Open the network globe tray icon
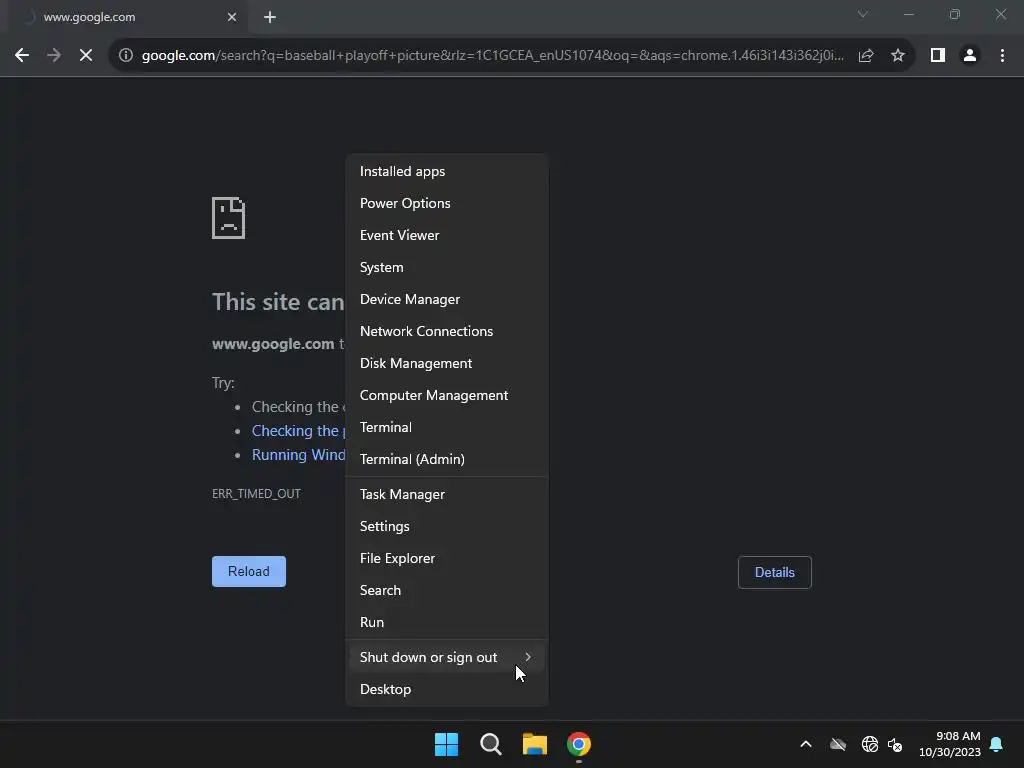Image resolution: width=1024 pixels, height=768 pixels. pos(869,744)
